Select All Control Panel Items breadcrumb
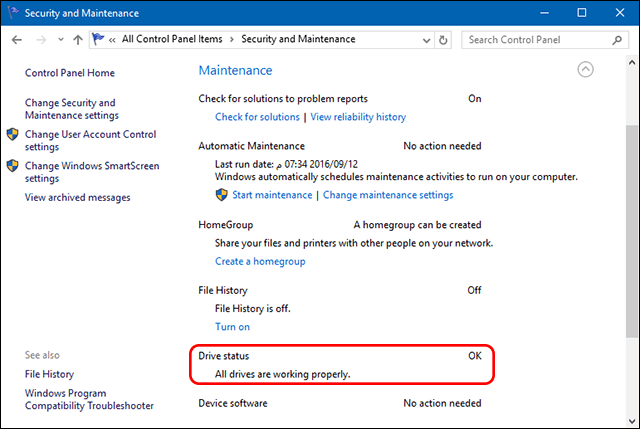 point(172,39)
